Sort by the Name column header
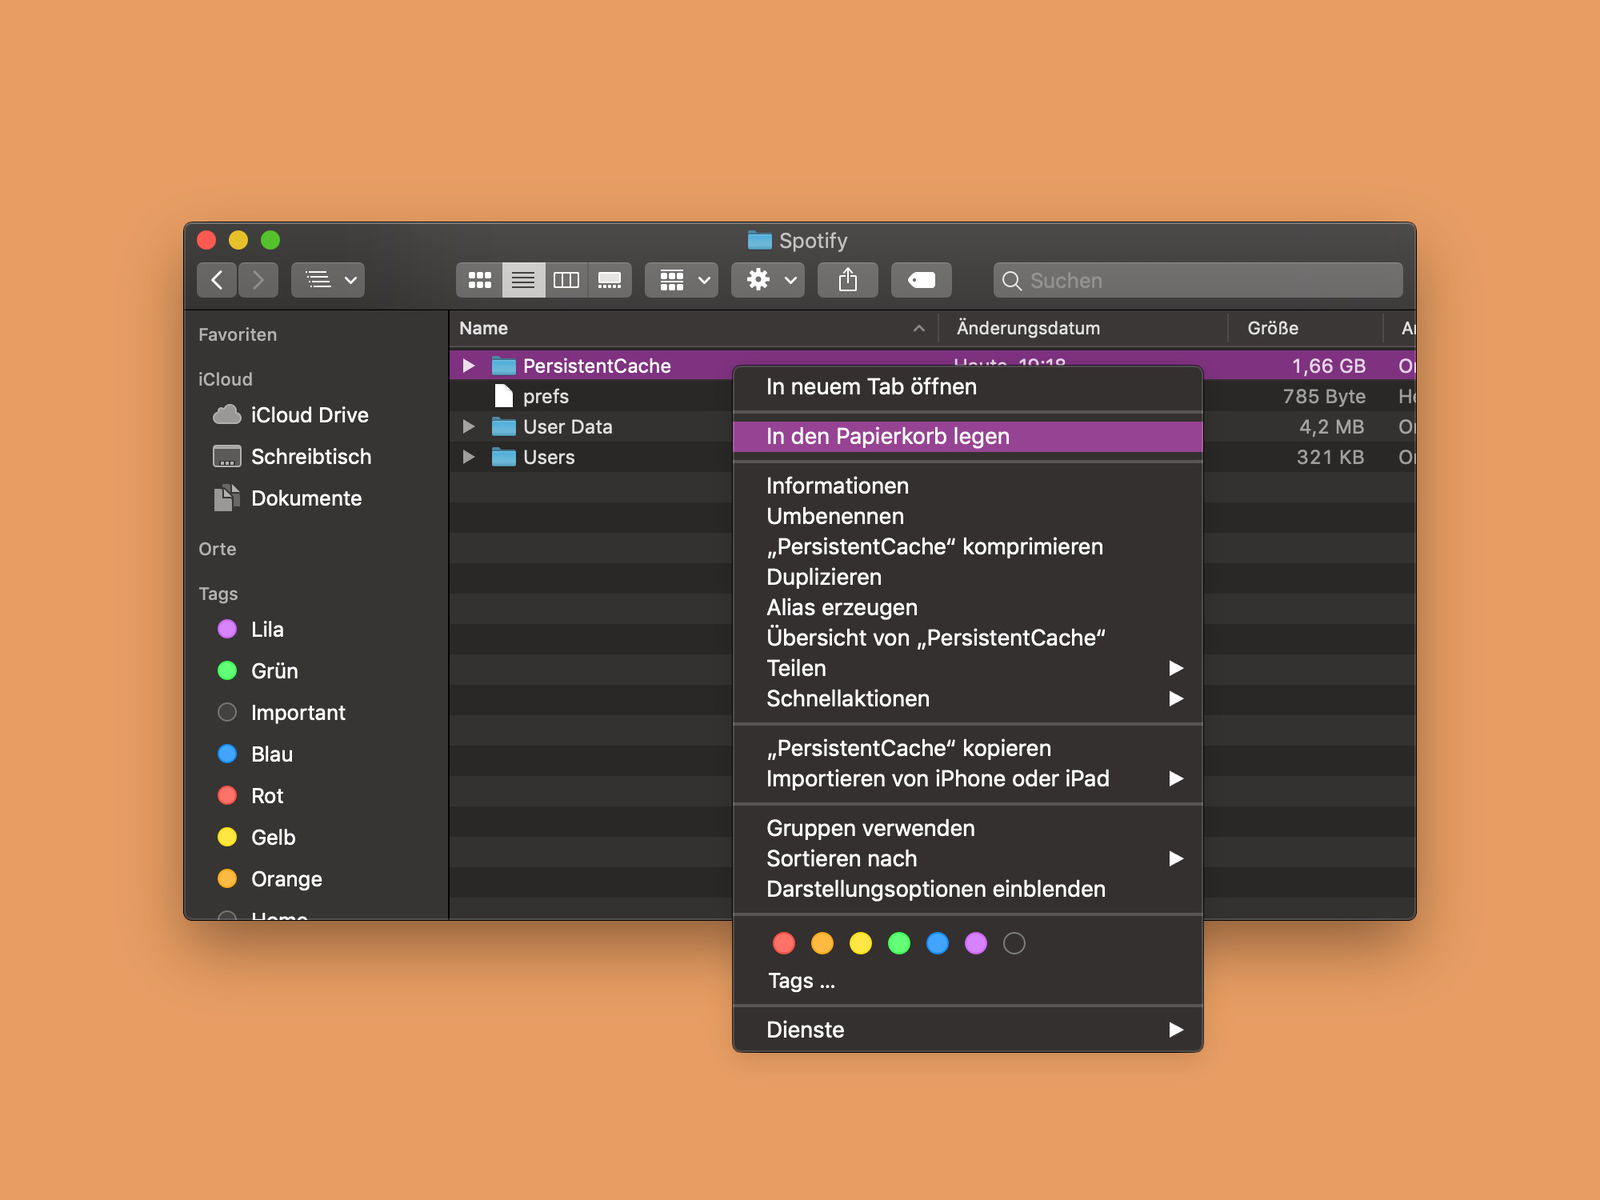Image resolution: width=1600 pixels, height=1200 pixels. click(693, 328)
